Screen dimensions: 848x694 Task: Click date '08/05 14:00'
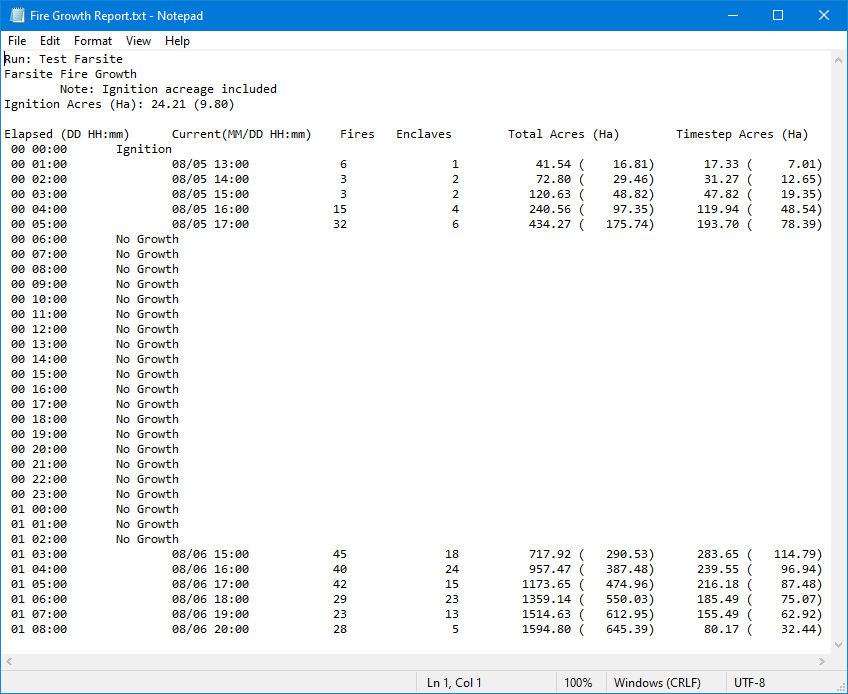210,179
